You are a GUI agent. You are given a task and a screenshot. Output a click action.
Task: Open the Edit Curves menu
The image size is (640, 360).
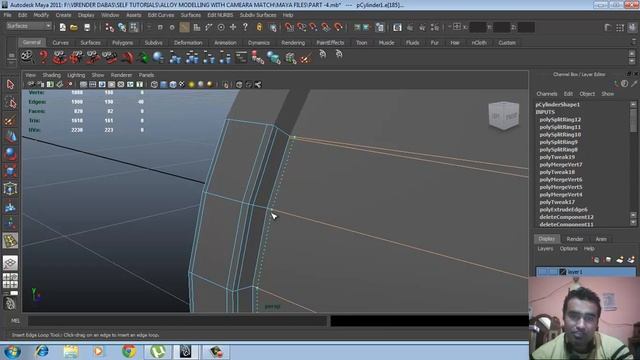click(x=161, y=15)
